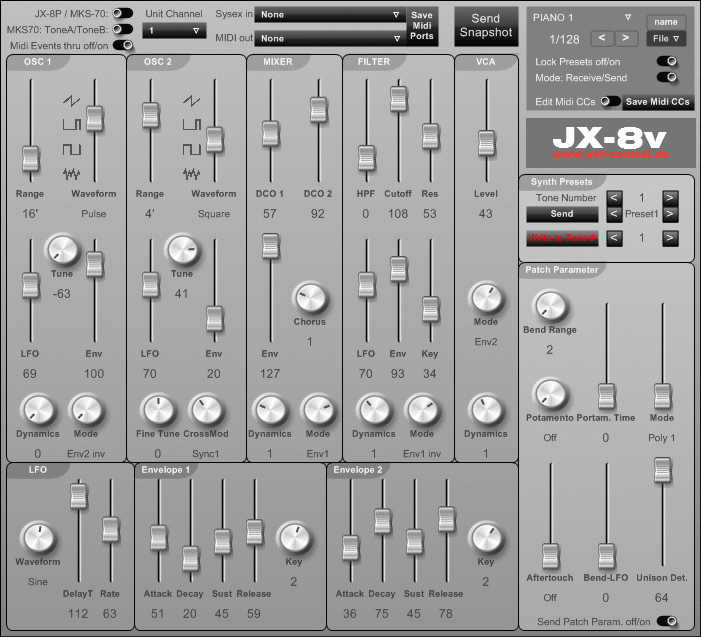
Task: Select the sawtooth waveform icon in OSC 1
Action: click(x=72, y=101)
